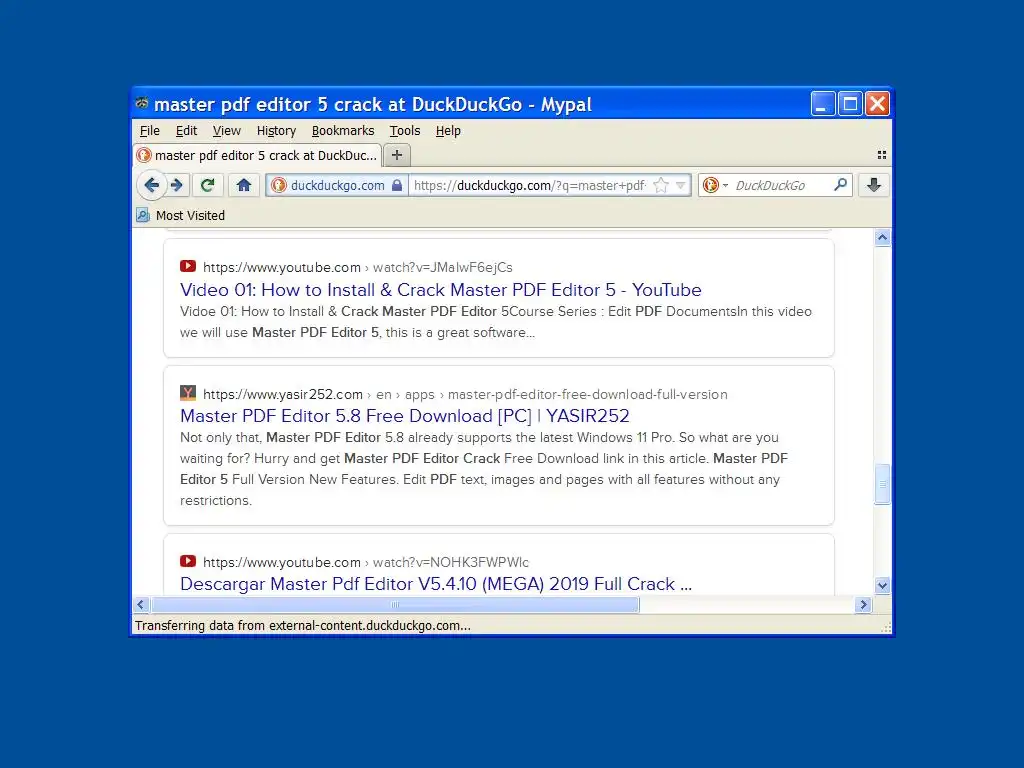Open Video 01: How to Install & Crack link

(441, 289)
